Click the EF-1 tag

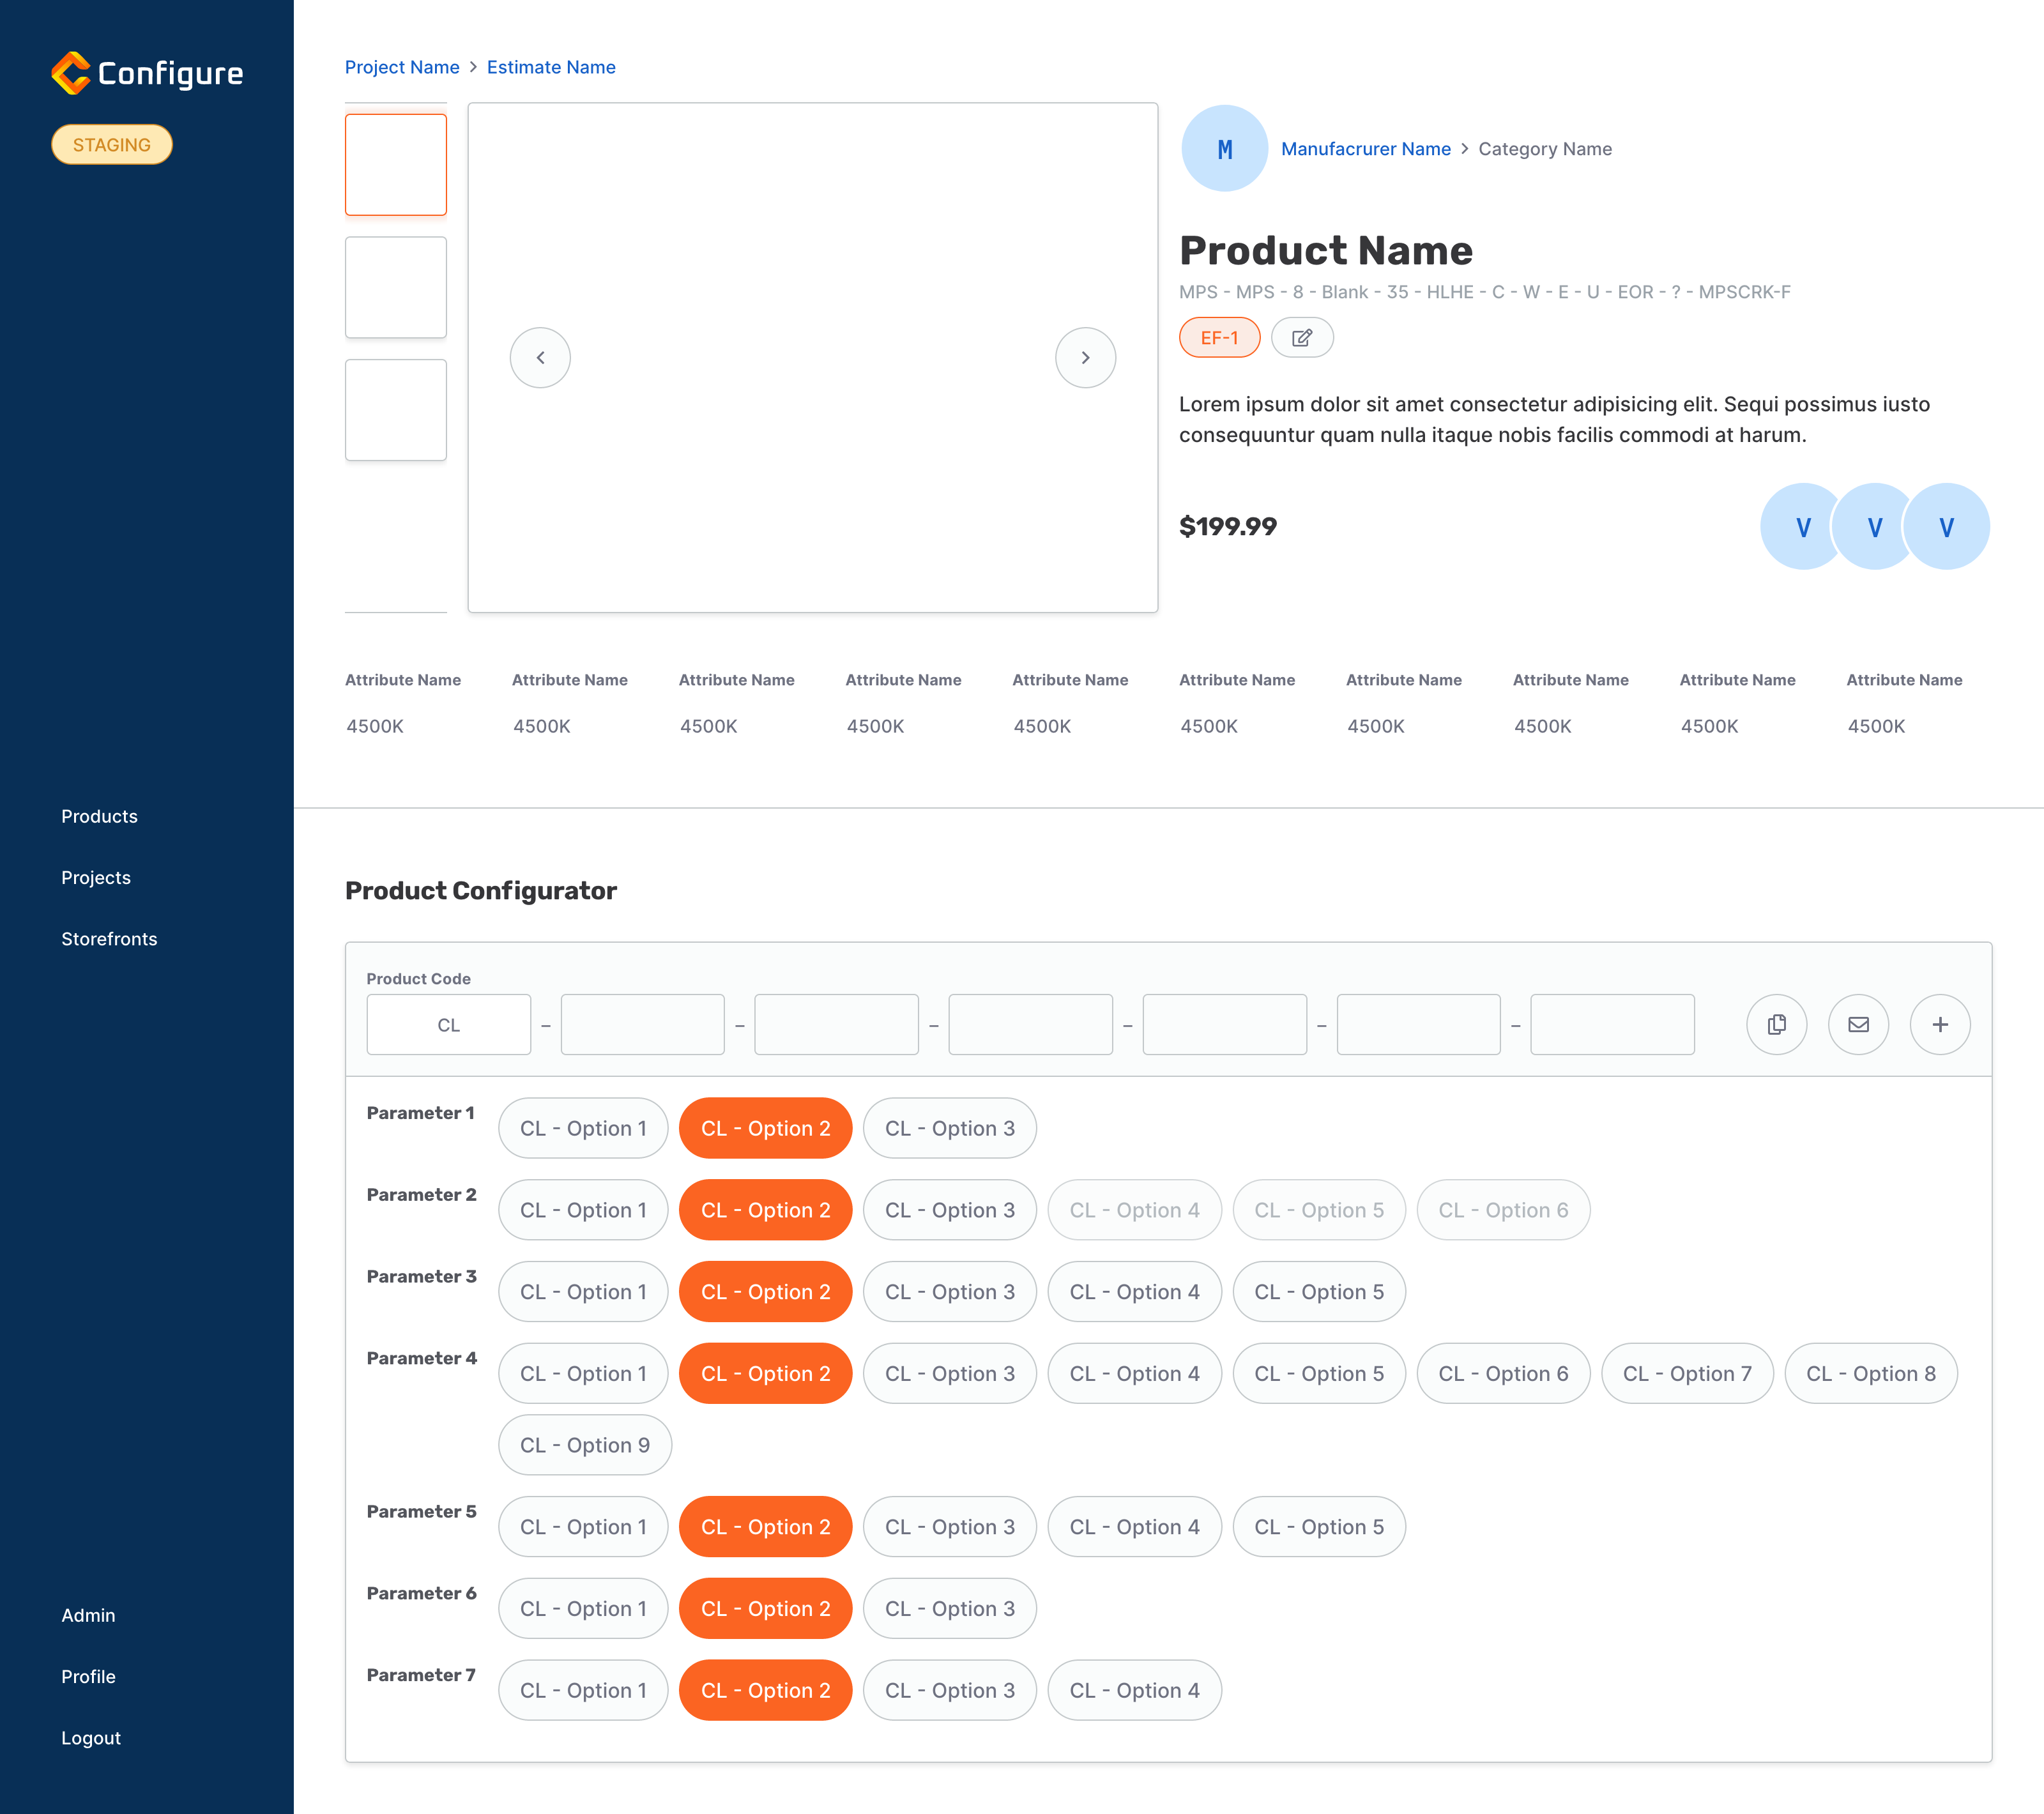point(1219,338)
